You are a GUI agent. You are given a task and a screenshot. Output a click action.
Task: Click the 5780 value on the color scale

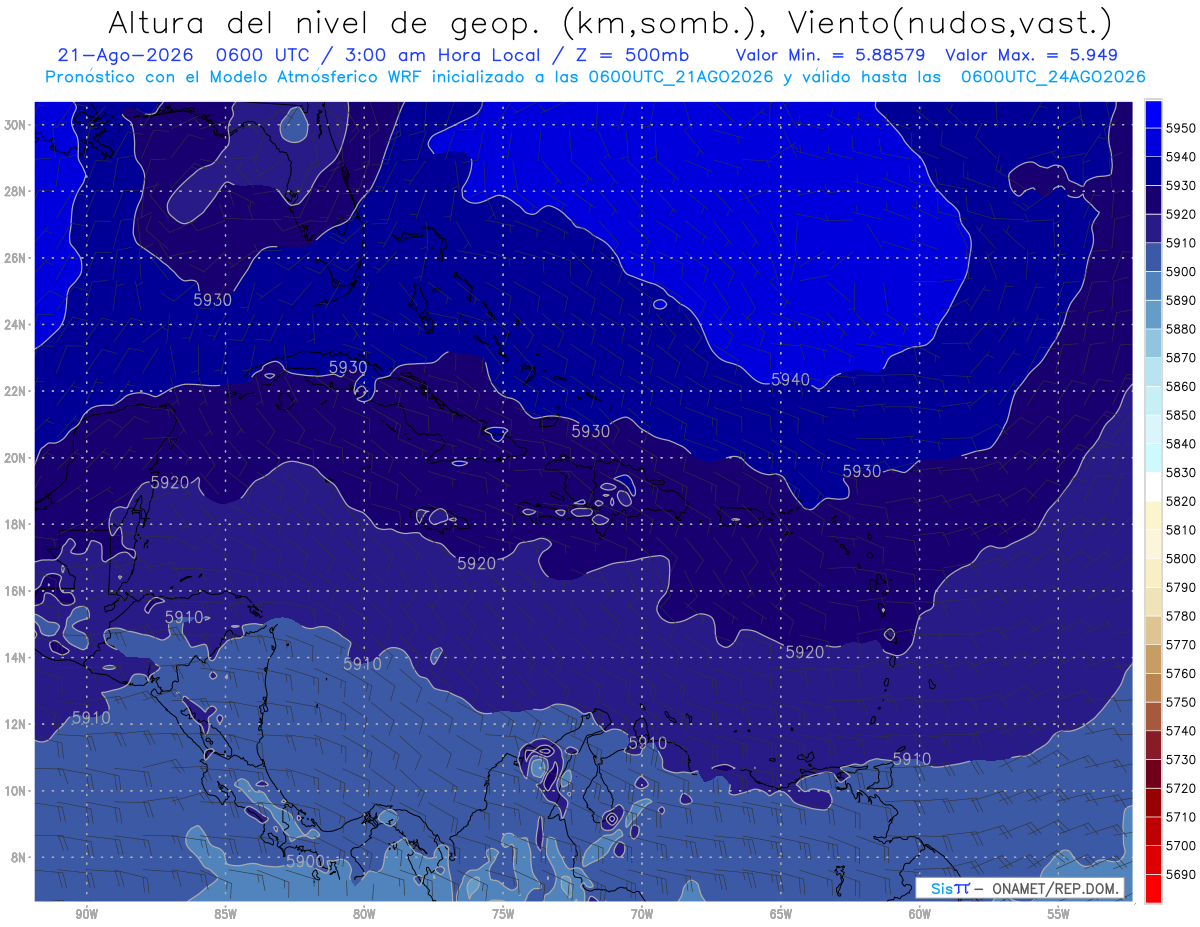click(x=1181, y=616)
